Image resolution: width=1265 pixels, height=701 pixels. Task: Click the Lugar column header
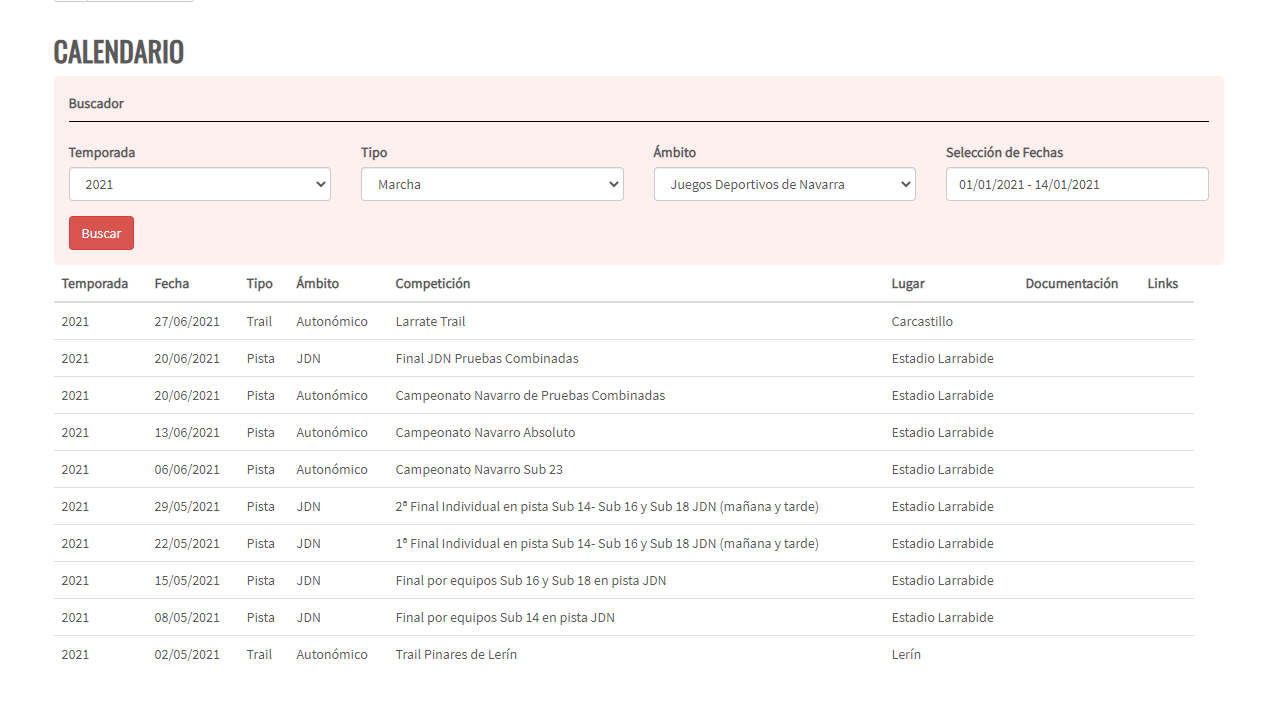[x=907, y=284]
